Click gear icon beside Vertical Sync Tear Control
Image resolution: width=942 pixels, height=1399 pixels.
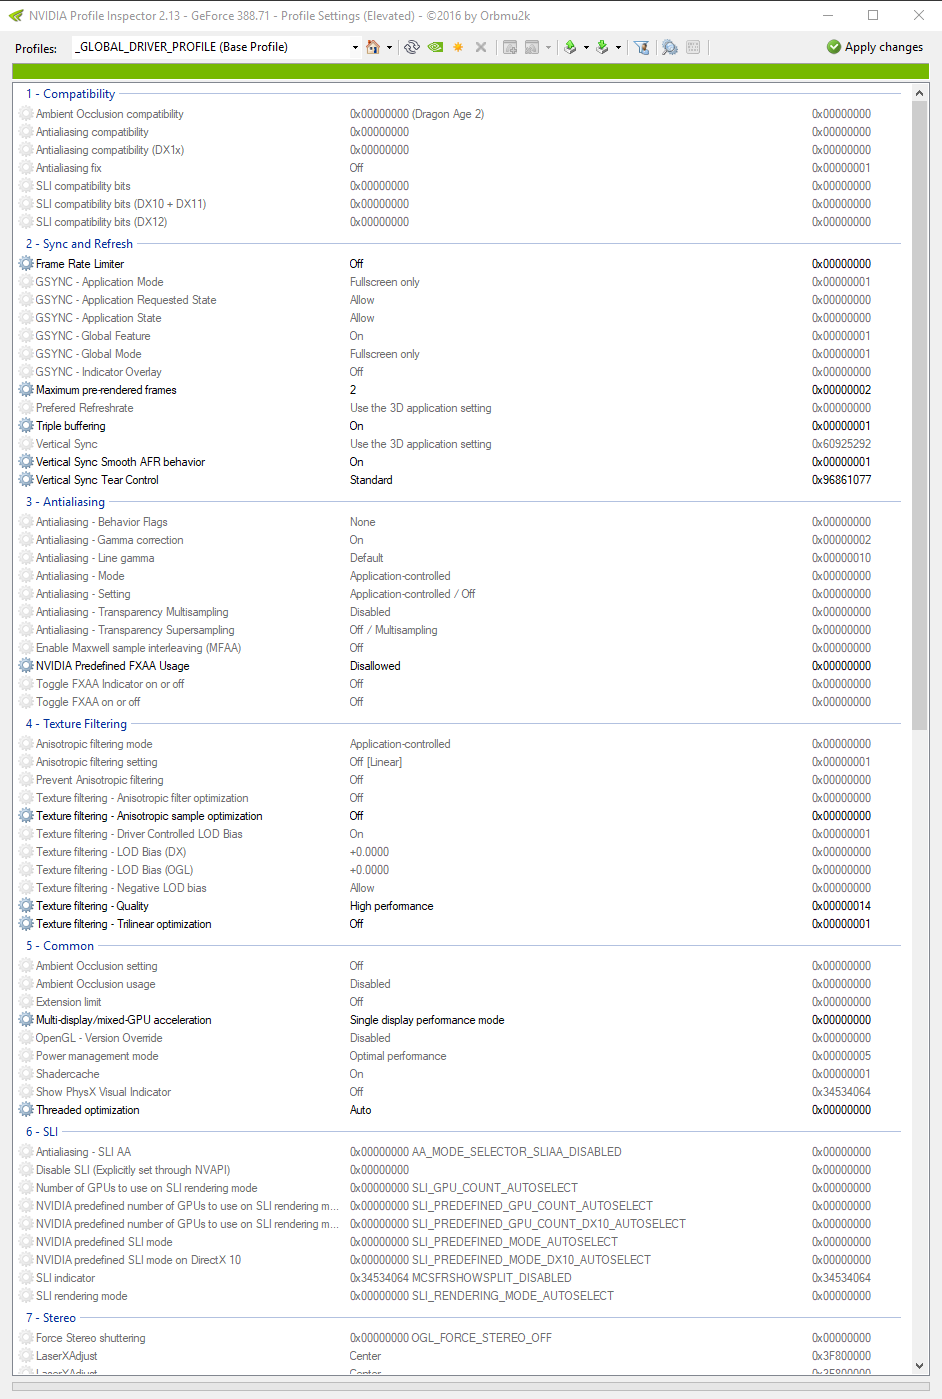pyautogui.click(x=26, y=480)
